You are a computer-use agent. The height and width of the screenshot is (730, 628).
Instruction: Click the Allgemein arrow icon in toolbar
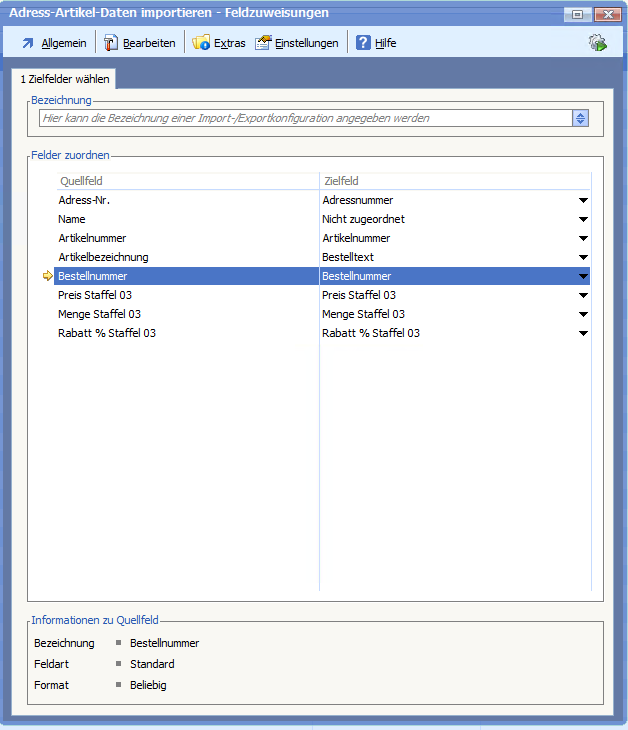coord(28,43)
